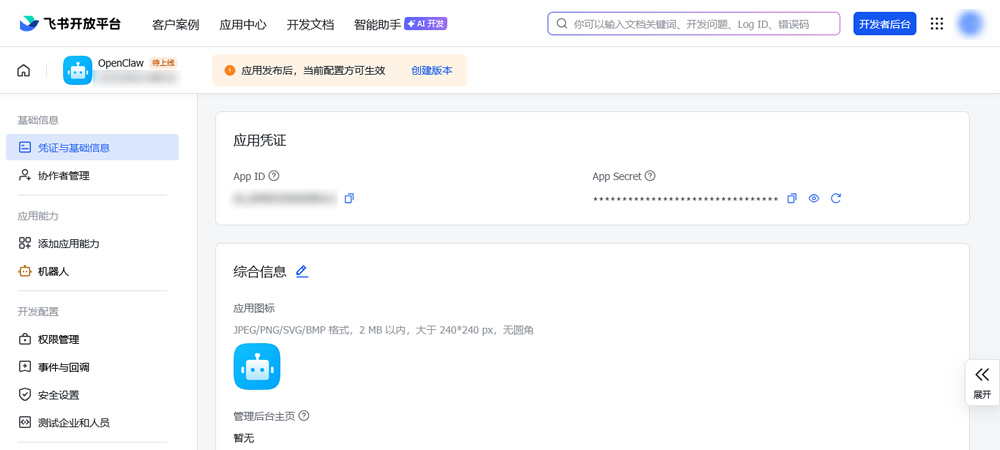Select 权限管理 in the sidebar

point(58,340)
